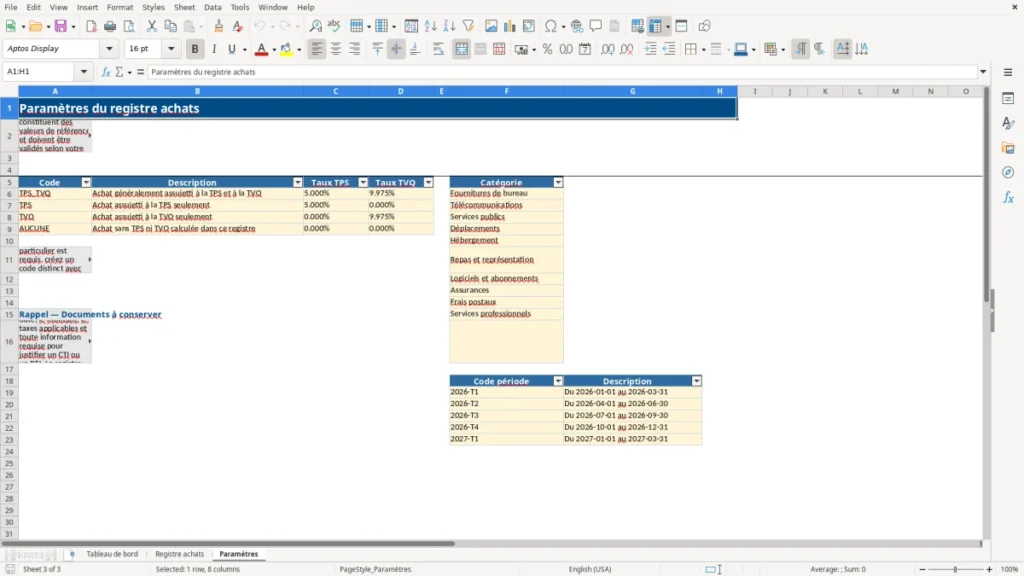Open the Sheet menu
The image size is (1024, 576).
[x=184, y=7]
